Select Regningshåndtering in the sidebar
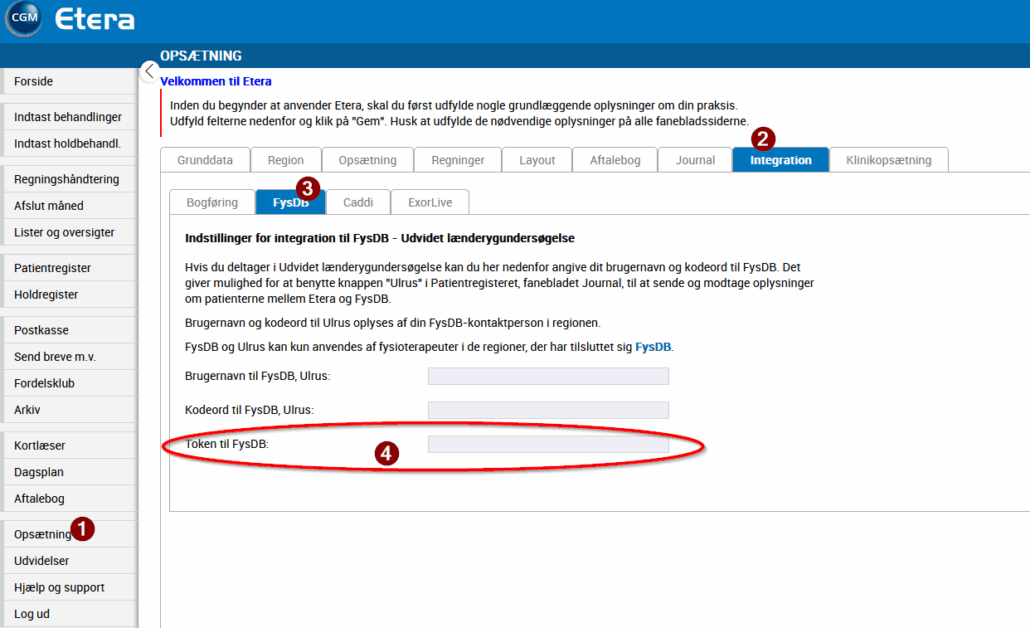The image size is (1030, 628). 68,179
